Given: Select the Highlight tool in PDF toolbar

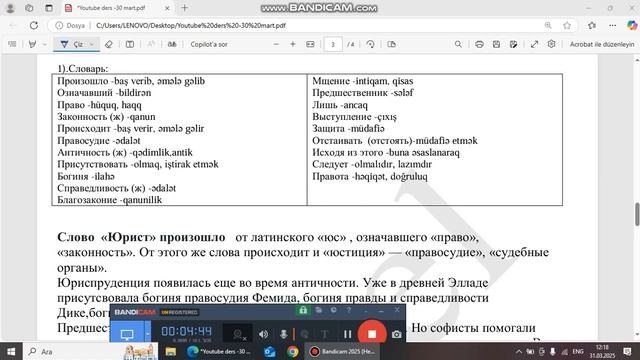Looking at the screenshot, I should click(32, 44).
